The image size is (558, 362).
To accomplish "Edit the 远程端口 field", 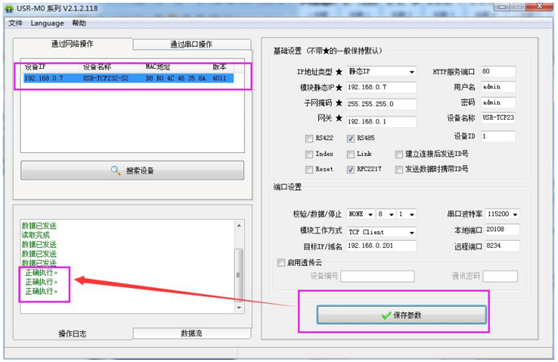I will point(502,246).
